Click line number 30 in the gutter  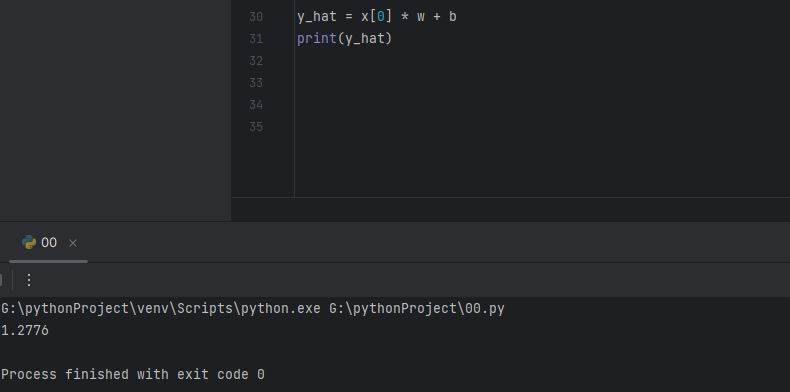[x=255, y=17]
